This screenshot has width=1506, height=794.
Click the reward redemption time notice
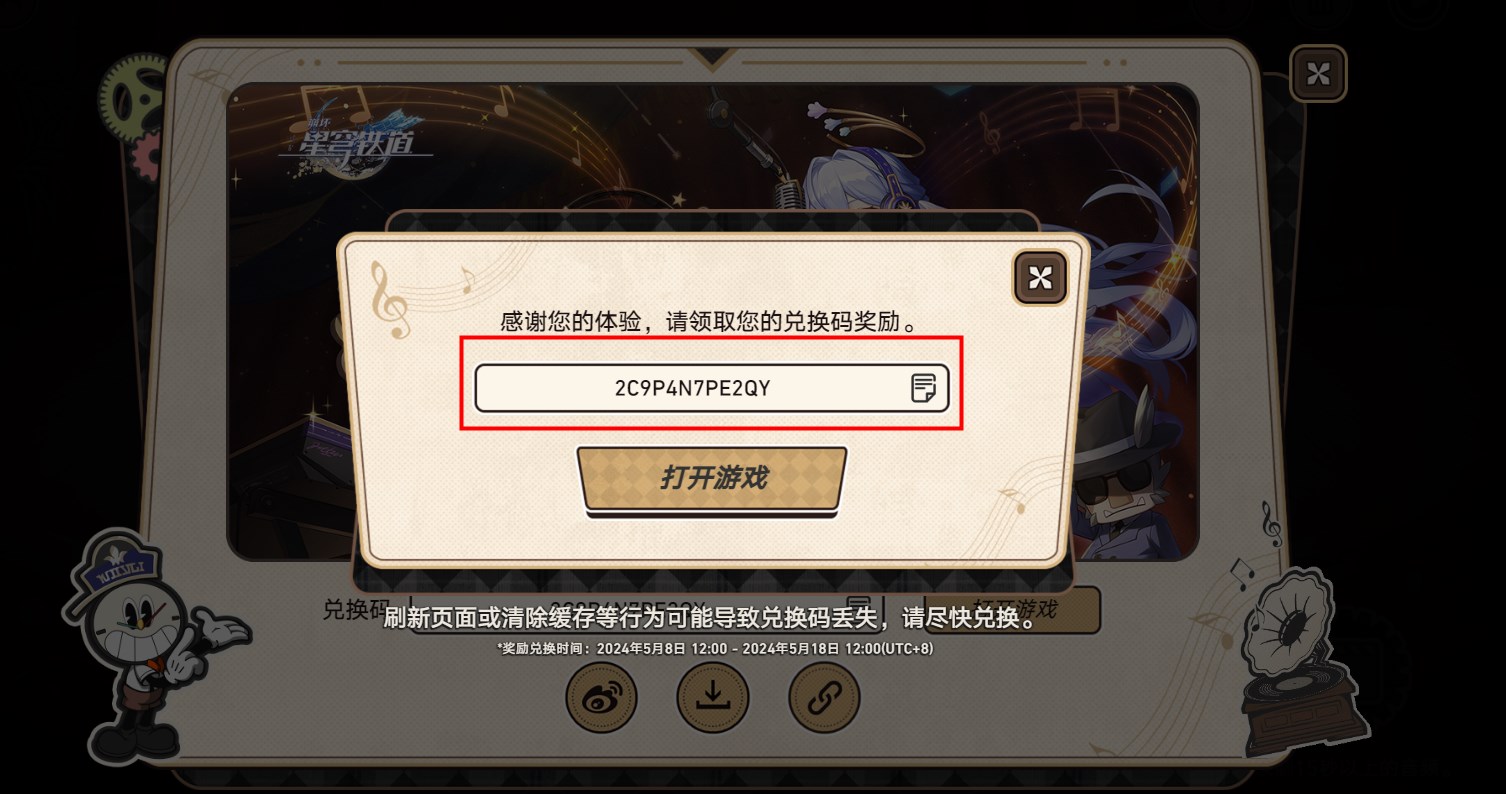[714, 648]
